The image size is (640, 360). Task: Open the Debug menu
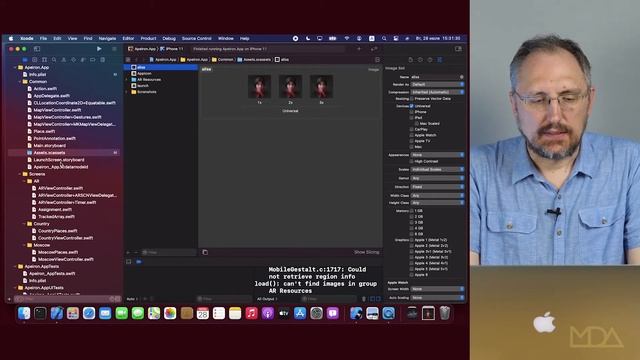[x=169, y=38]
